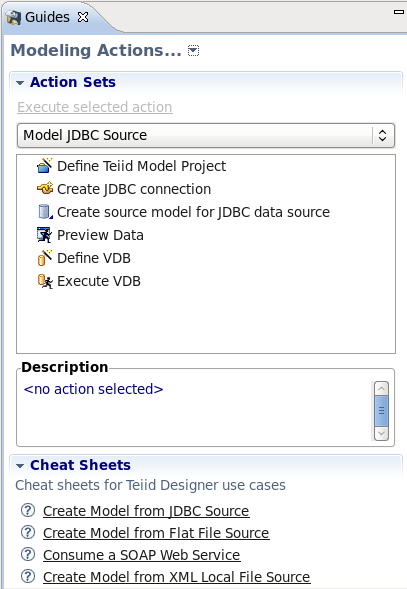Click the help icon beside Consume a SOAP Web Service
The height and width of the screenshot is (589, 407).
[x=28, y=554]
